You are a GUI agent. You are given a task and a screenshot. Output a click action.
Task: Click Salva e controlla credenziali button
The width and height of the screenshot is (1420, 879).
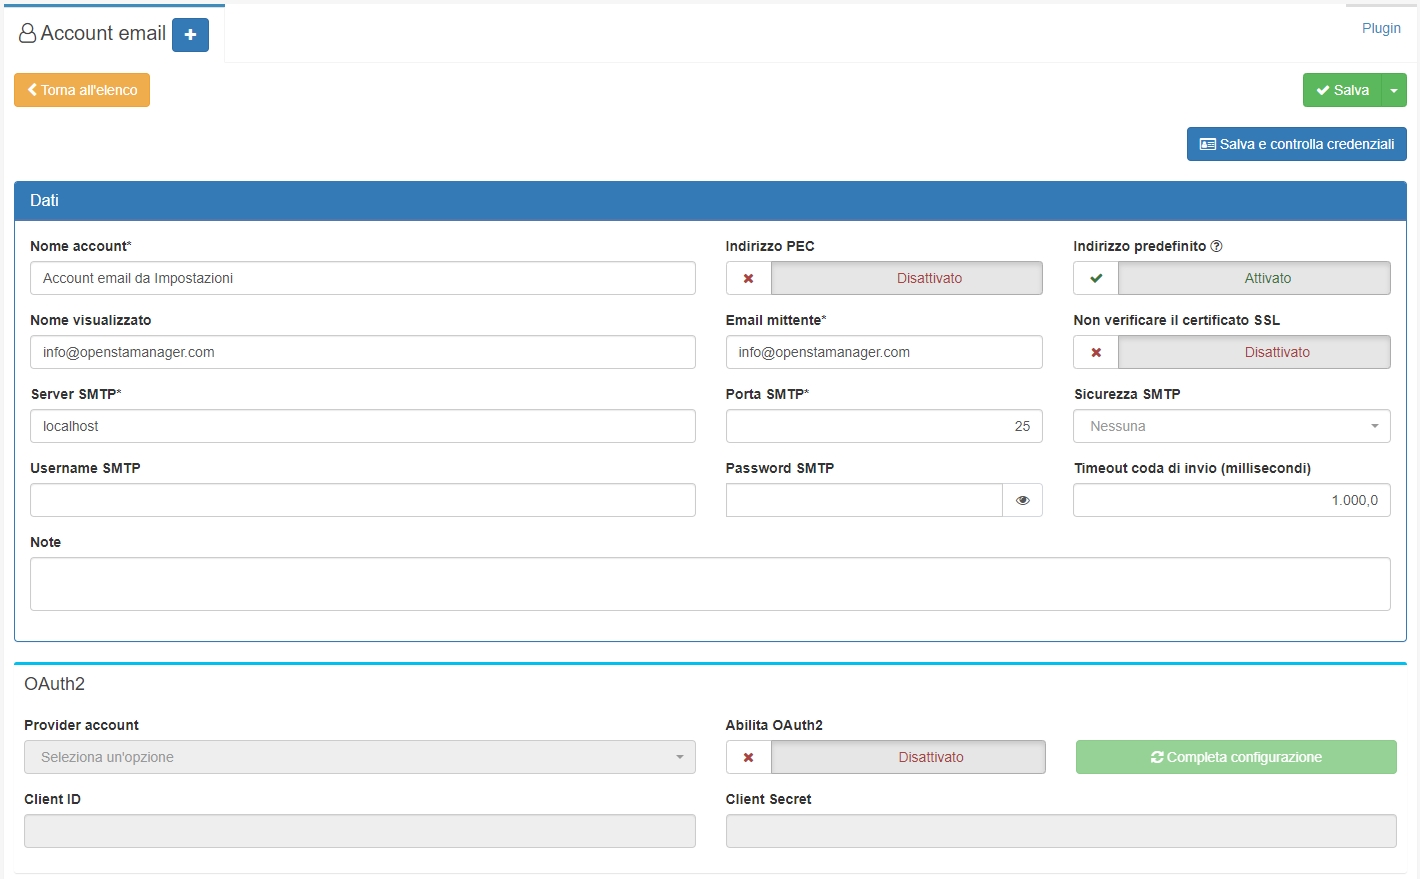[1296, 144]
